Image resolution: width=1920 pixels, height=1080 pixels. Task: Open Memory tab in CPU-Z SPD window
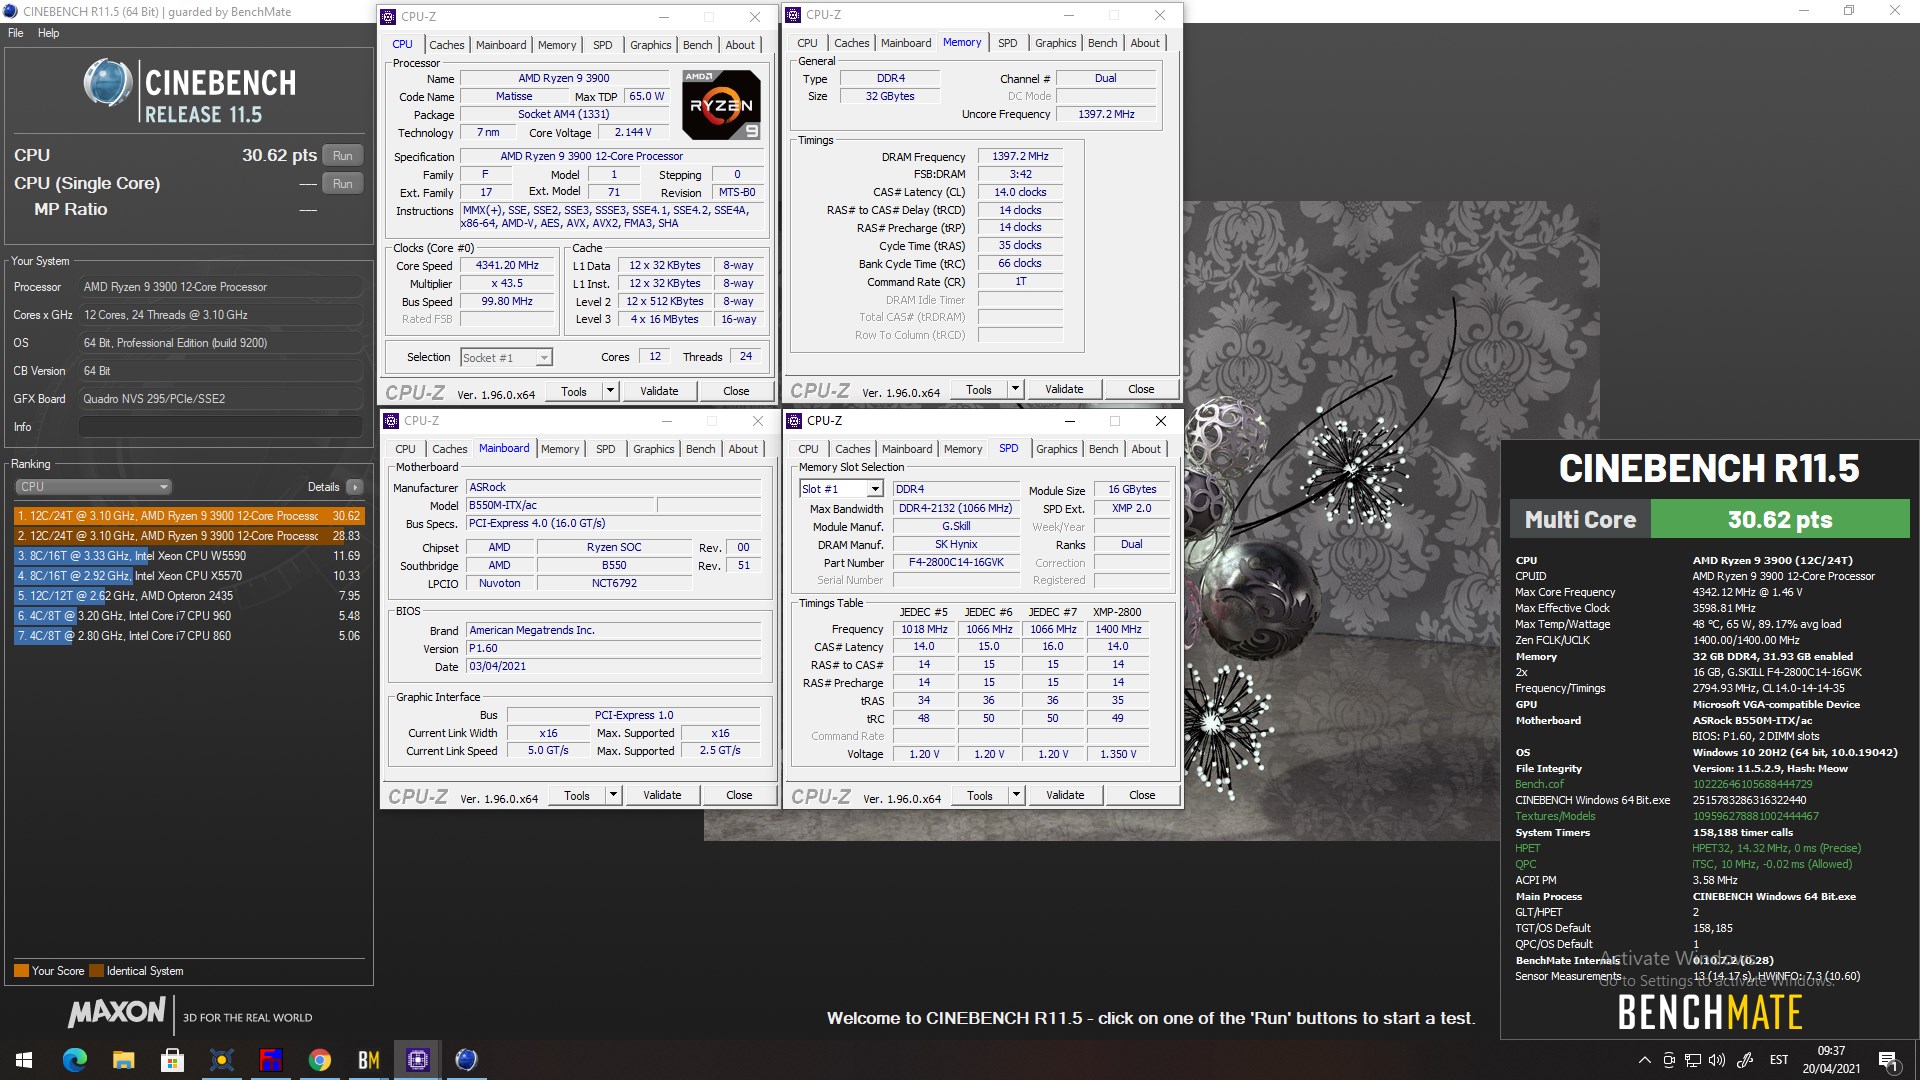tap(962, 449)
